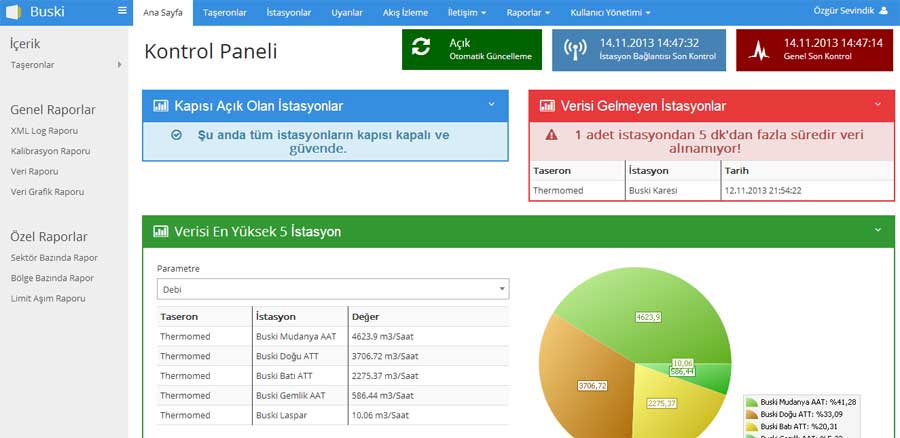Open the Akış İzleme menu item

click(x=405, y=13)
